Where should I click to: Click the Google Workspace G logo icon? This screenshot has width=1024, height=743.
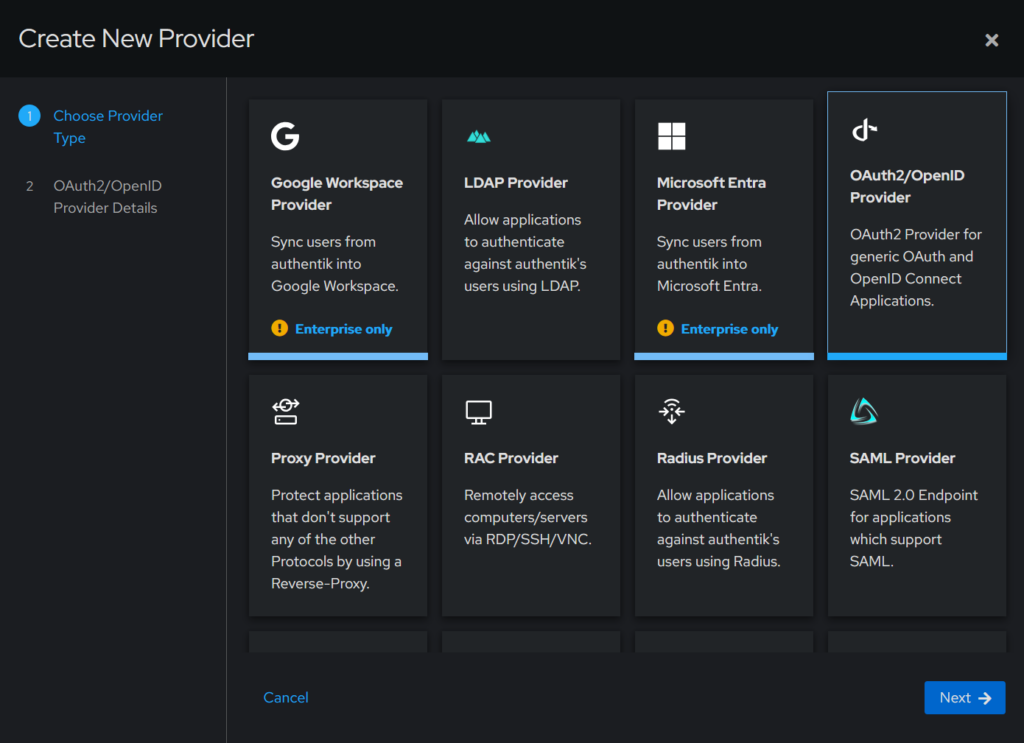click(285, 136)
